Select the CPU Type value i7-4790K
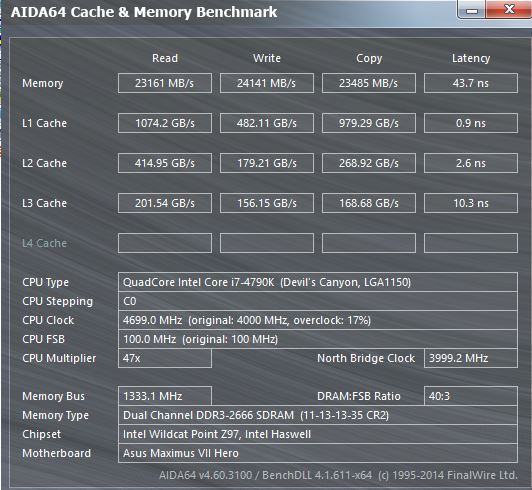The image size is (532, 490). tap(318, 282)
